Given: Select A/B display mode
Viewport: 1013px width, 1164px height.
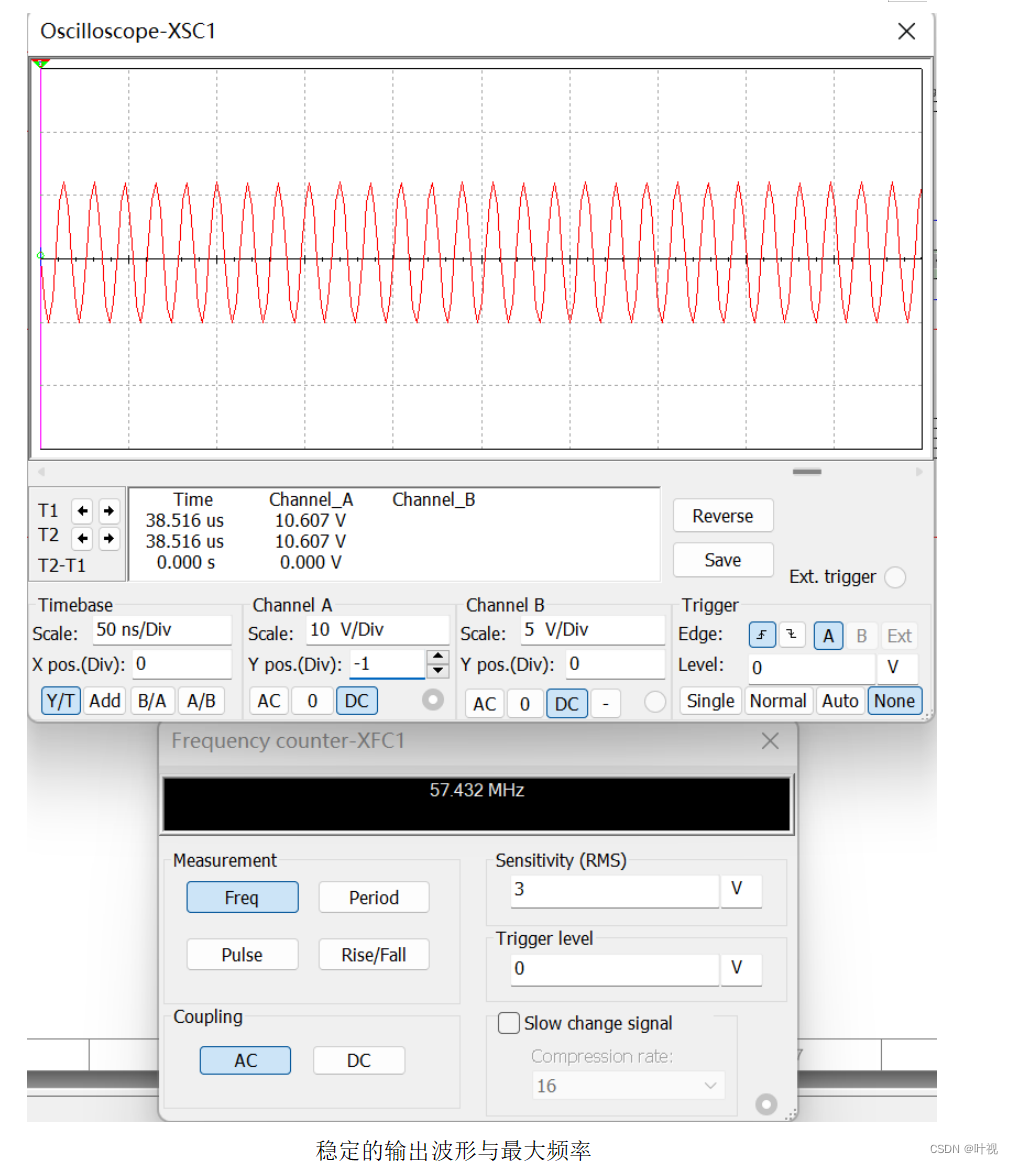Looking at the screenshot, I should point(201,701).
